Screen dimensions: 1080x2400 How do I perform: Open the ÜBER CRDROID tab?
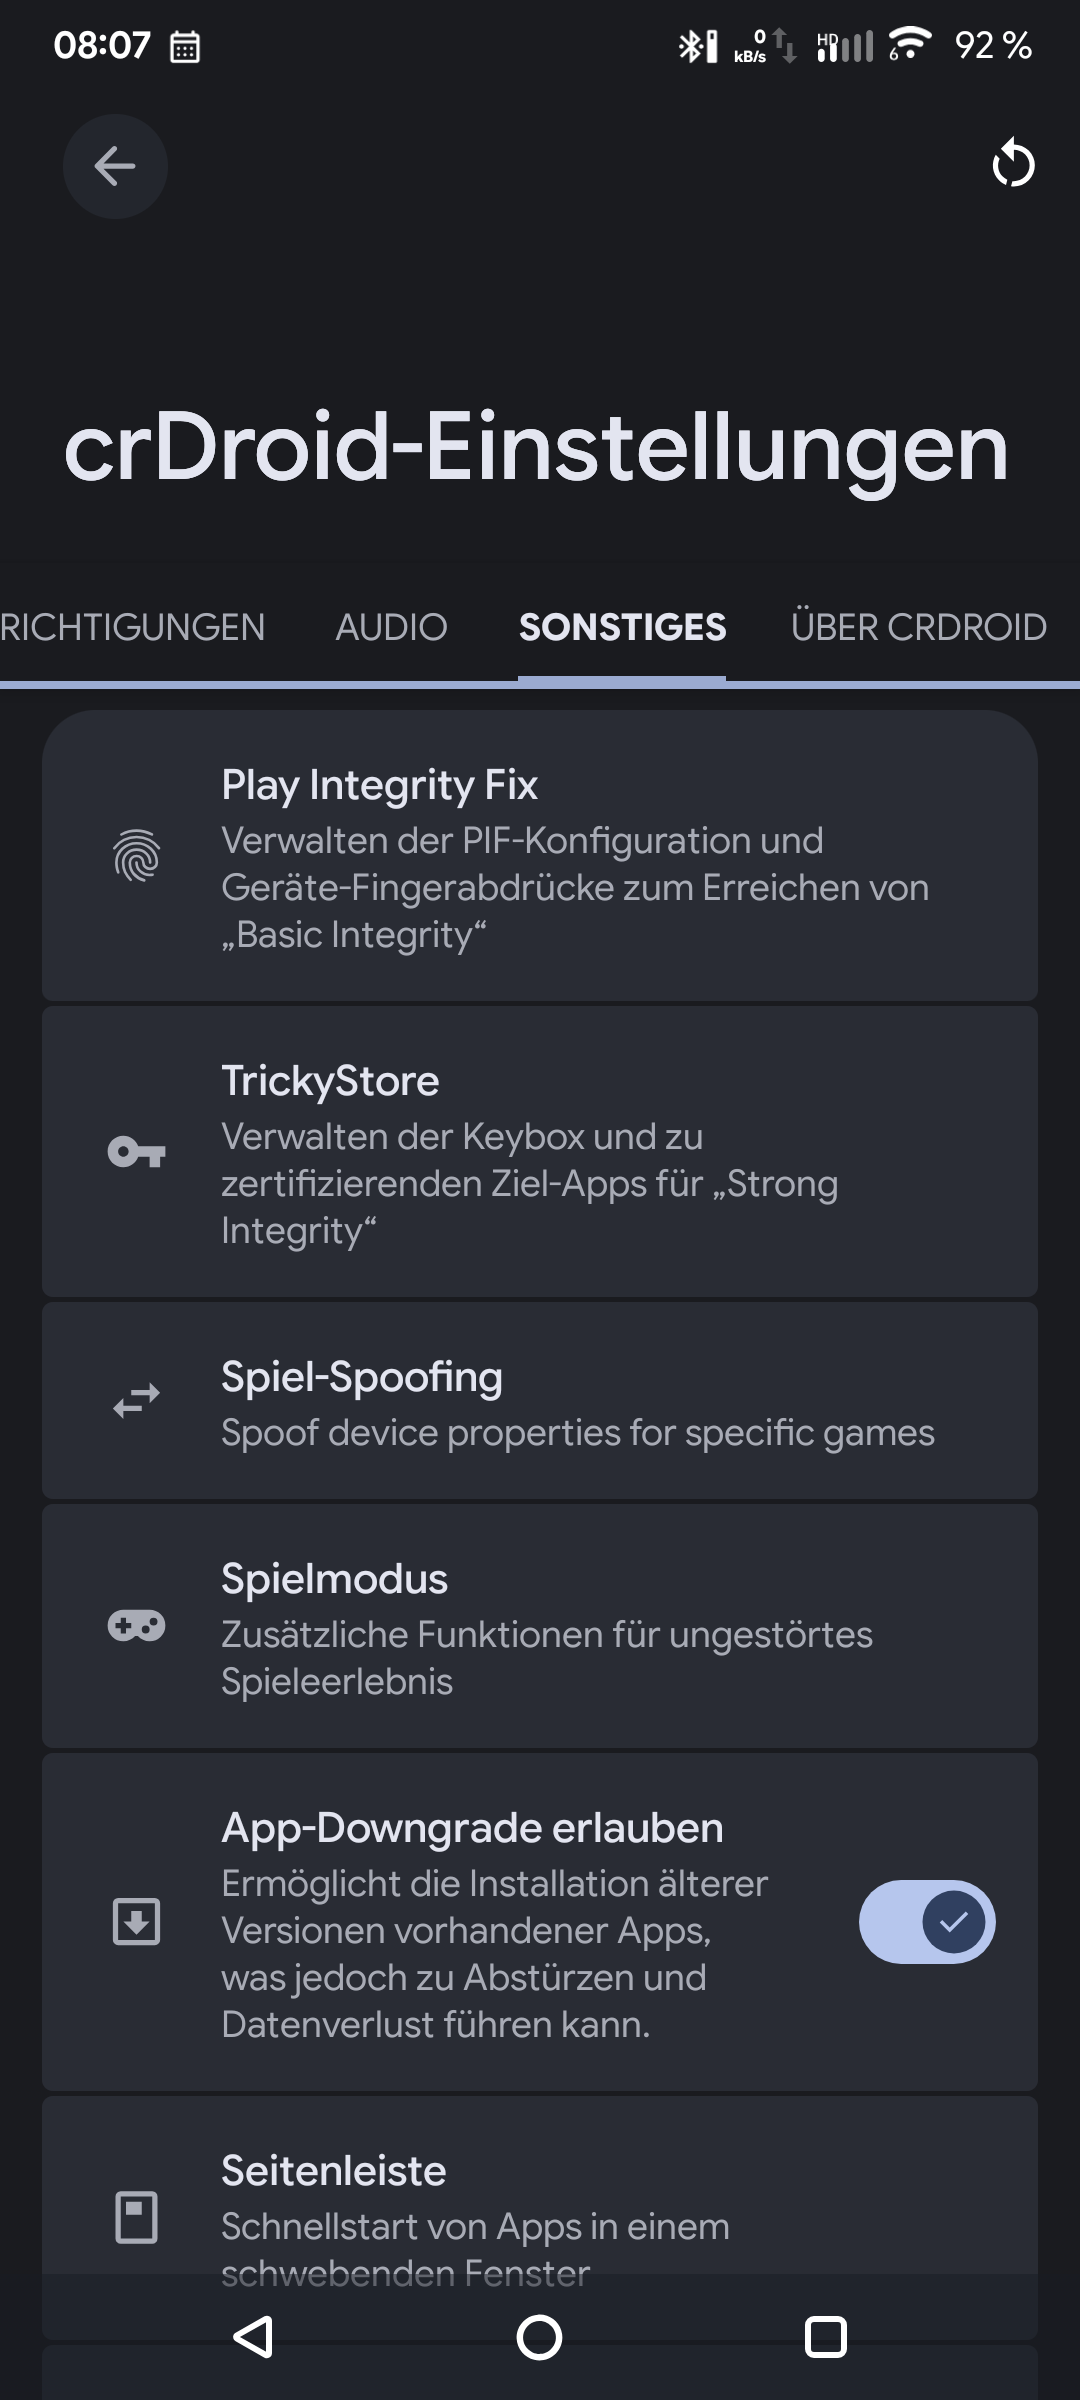pyautogui.click(x=918, y=628)
